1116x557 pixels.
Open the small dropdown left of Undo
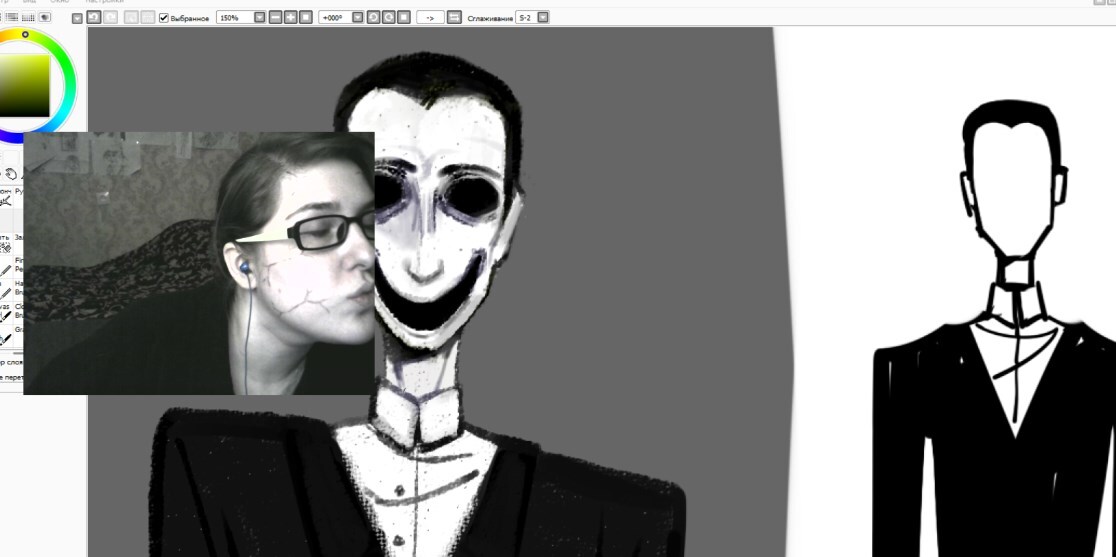(x=77, y=18)
